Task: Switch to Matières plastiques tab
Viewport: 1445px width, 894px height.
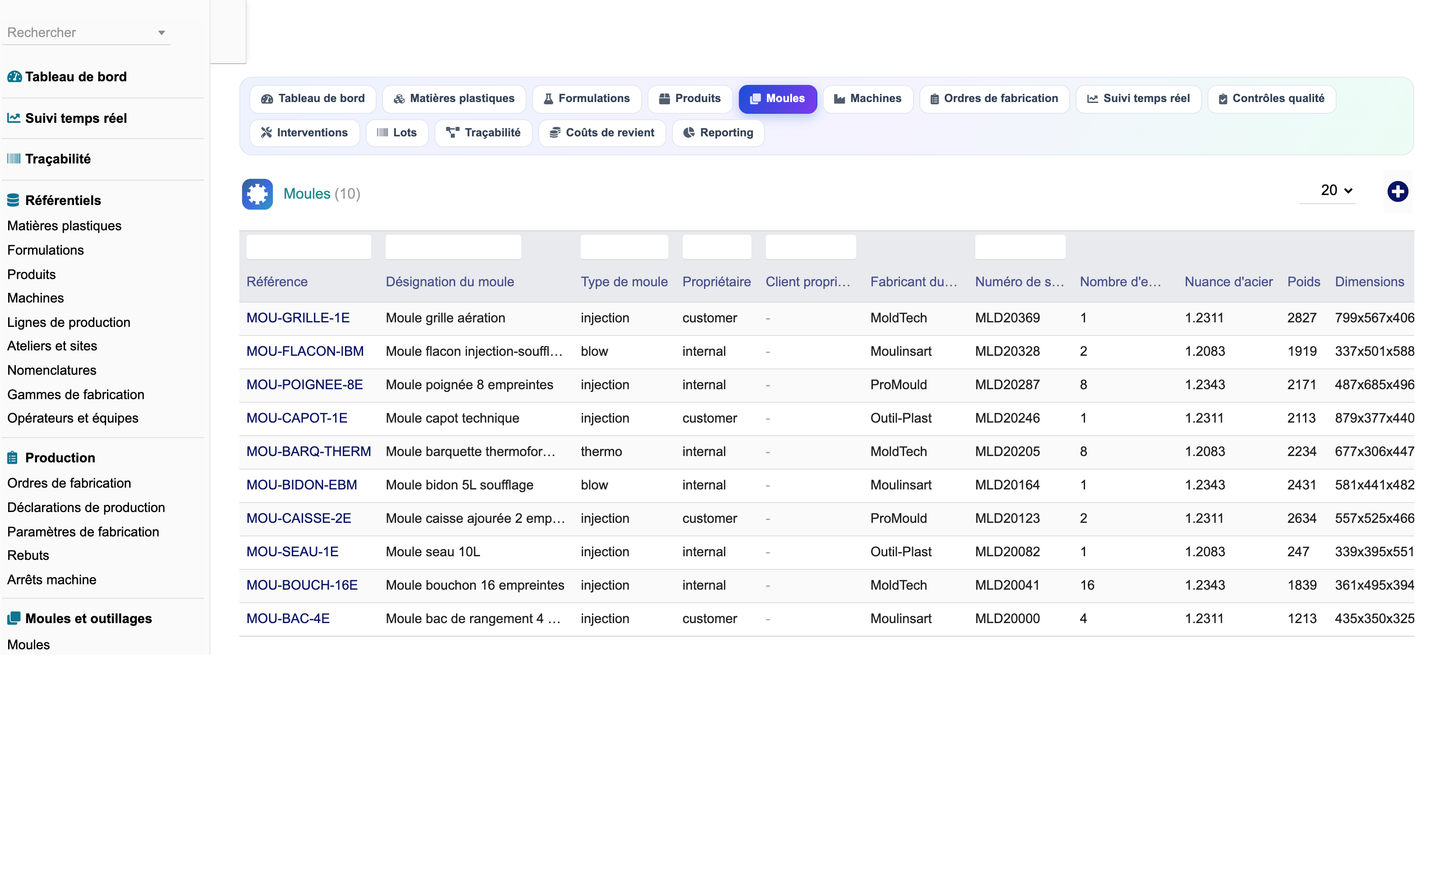Action: (x=454, y=99)
